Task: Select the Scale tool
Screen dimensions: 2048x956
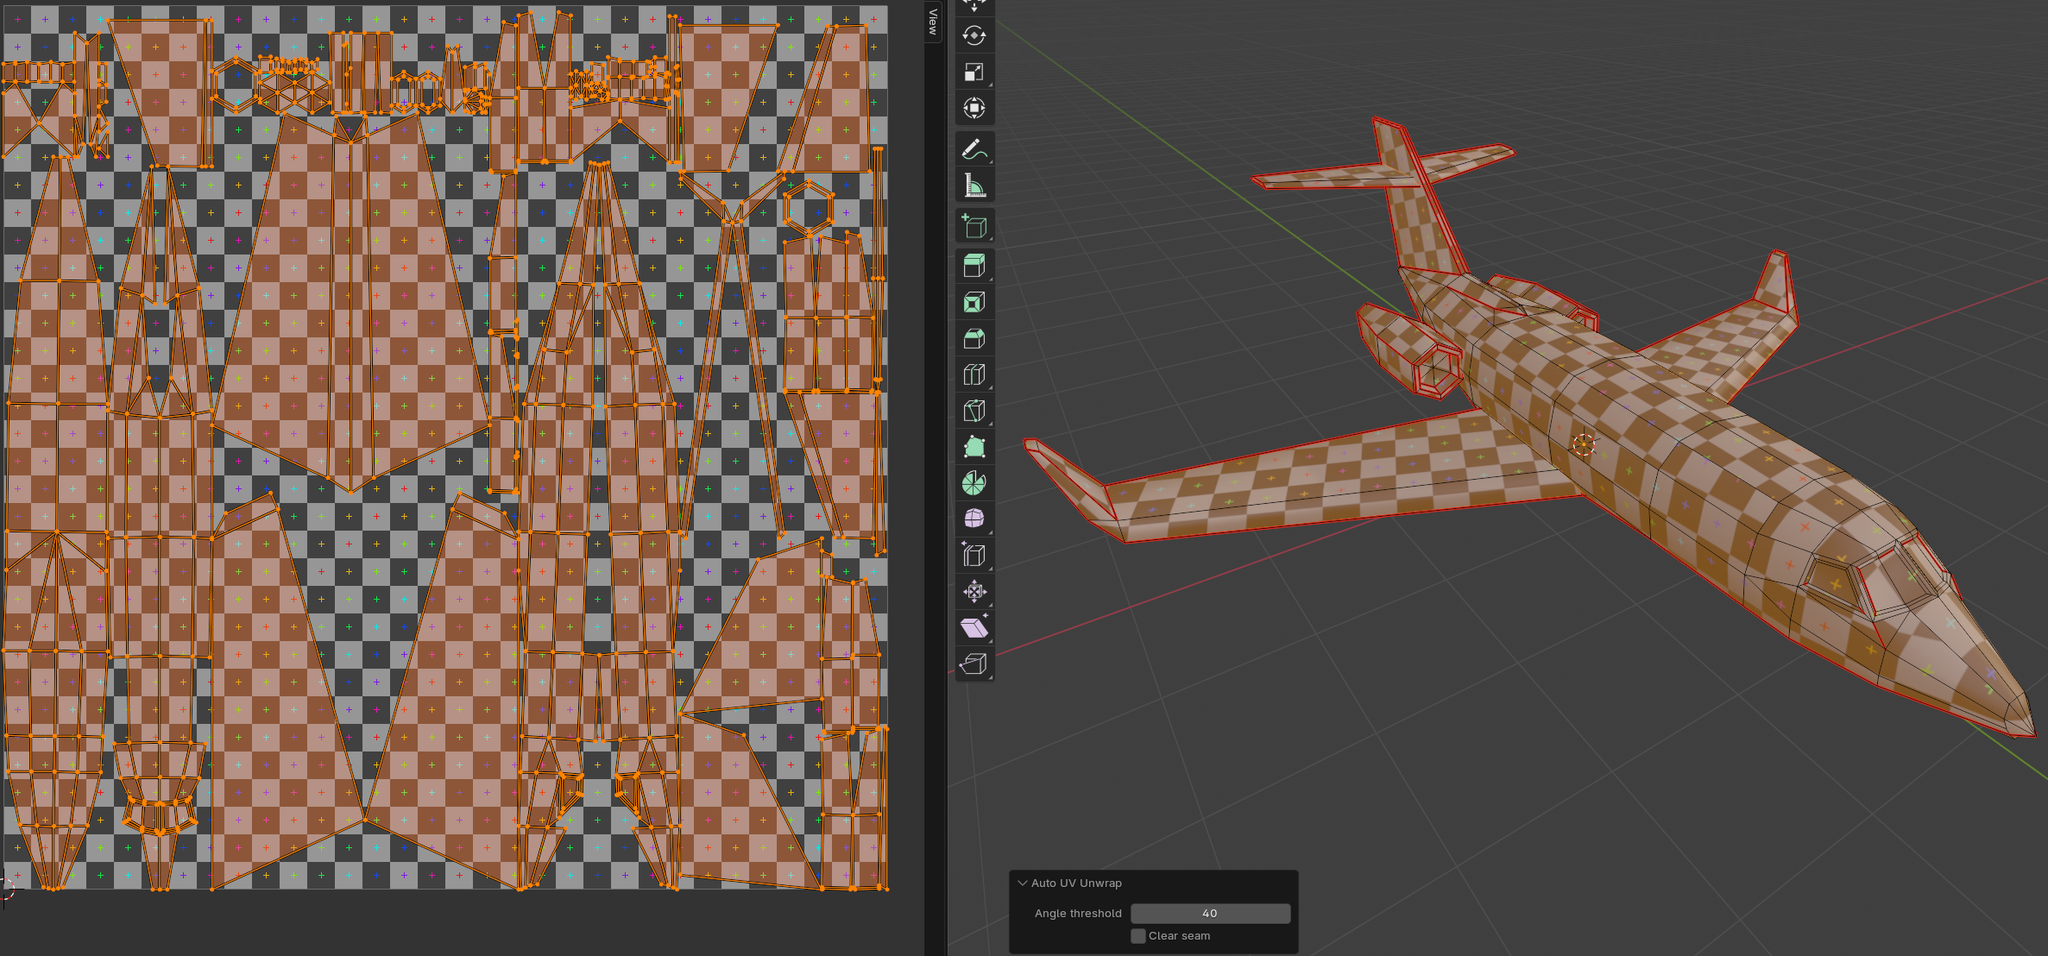Action: point(975,72)
